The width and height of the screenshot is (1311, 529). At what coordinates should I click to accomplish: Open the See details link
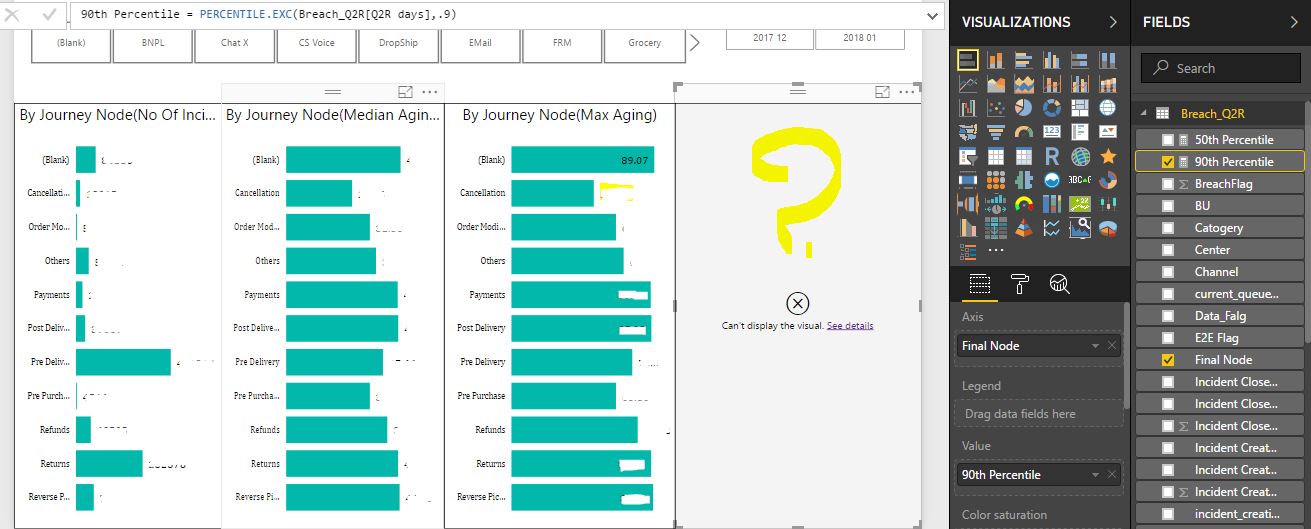click(x=850, y=326)
